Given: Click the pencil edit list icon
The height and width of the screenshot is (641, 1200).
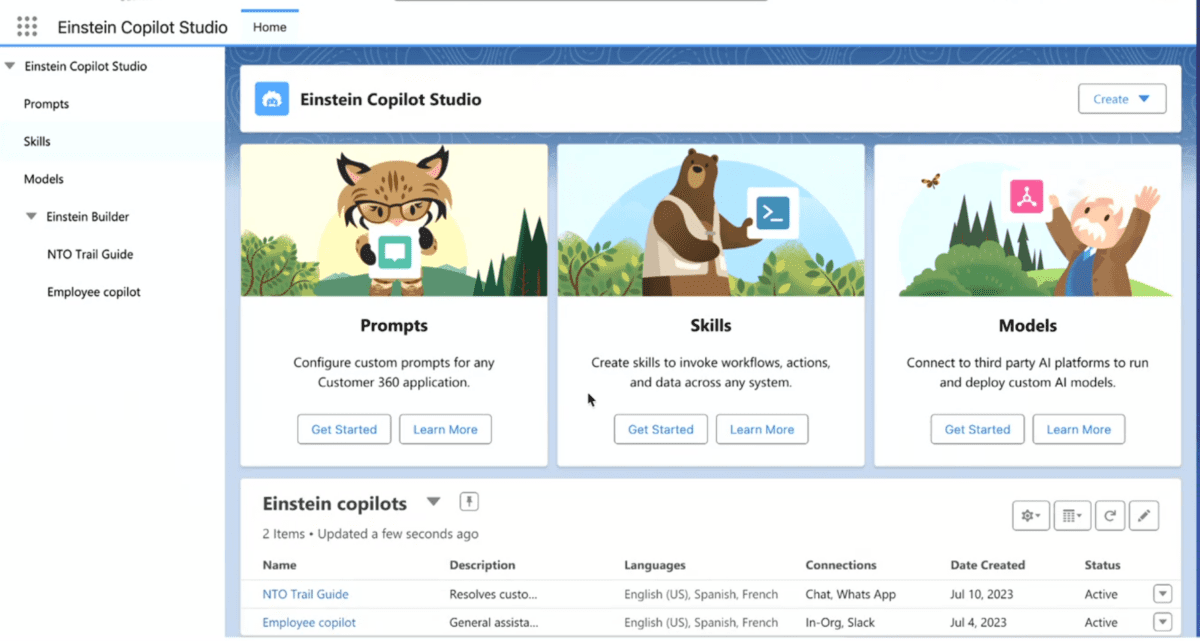Looking at the screenshot, I should click(x=1144, y=516).
